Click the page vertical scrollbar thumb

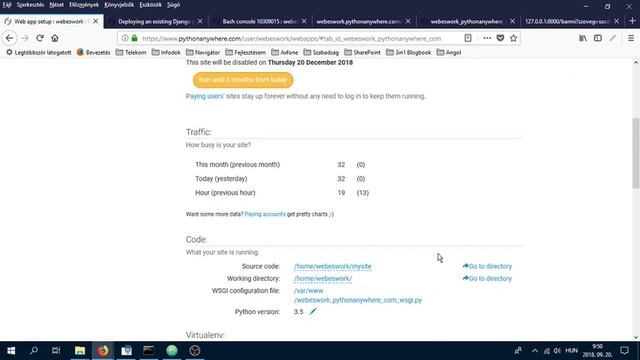[636, 153]
